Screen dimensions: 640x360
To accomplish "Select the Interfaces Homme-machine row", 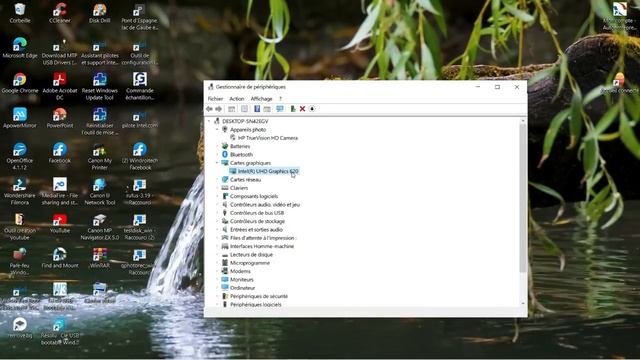I will (258, 247).
